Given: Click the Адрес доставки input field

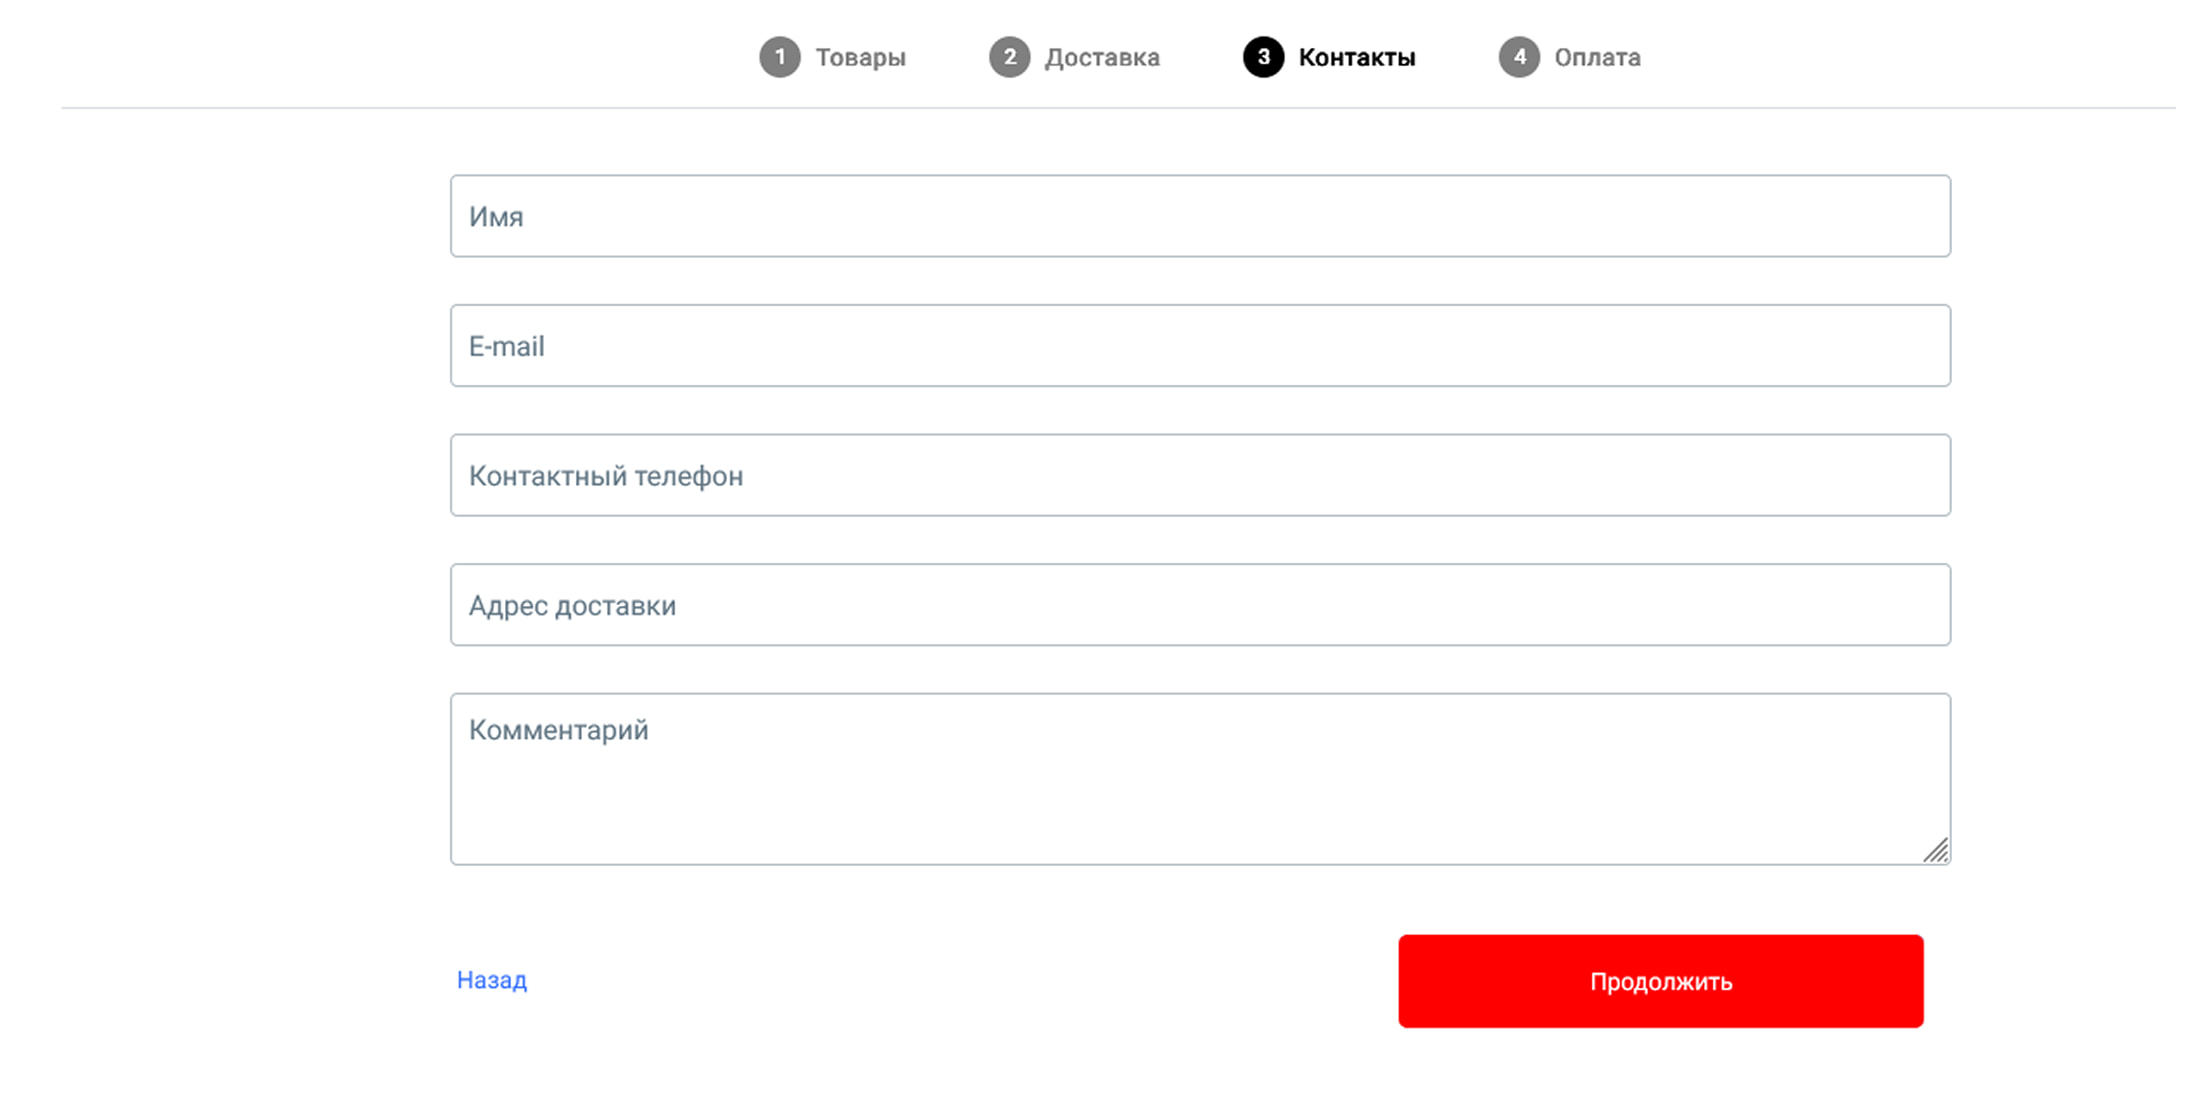Looking at the screenshot, I should click(x=1200, y=605).
